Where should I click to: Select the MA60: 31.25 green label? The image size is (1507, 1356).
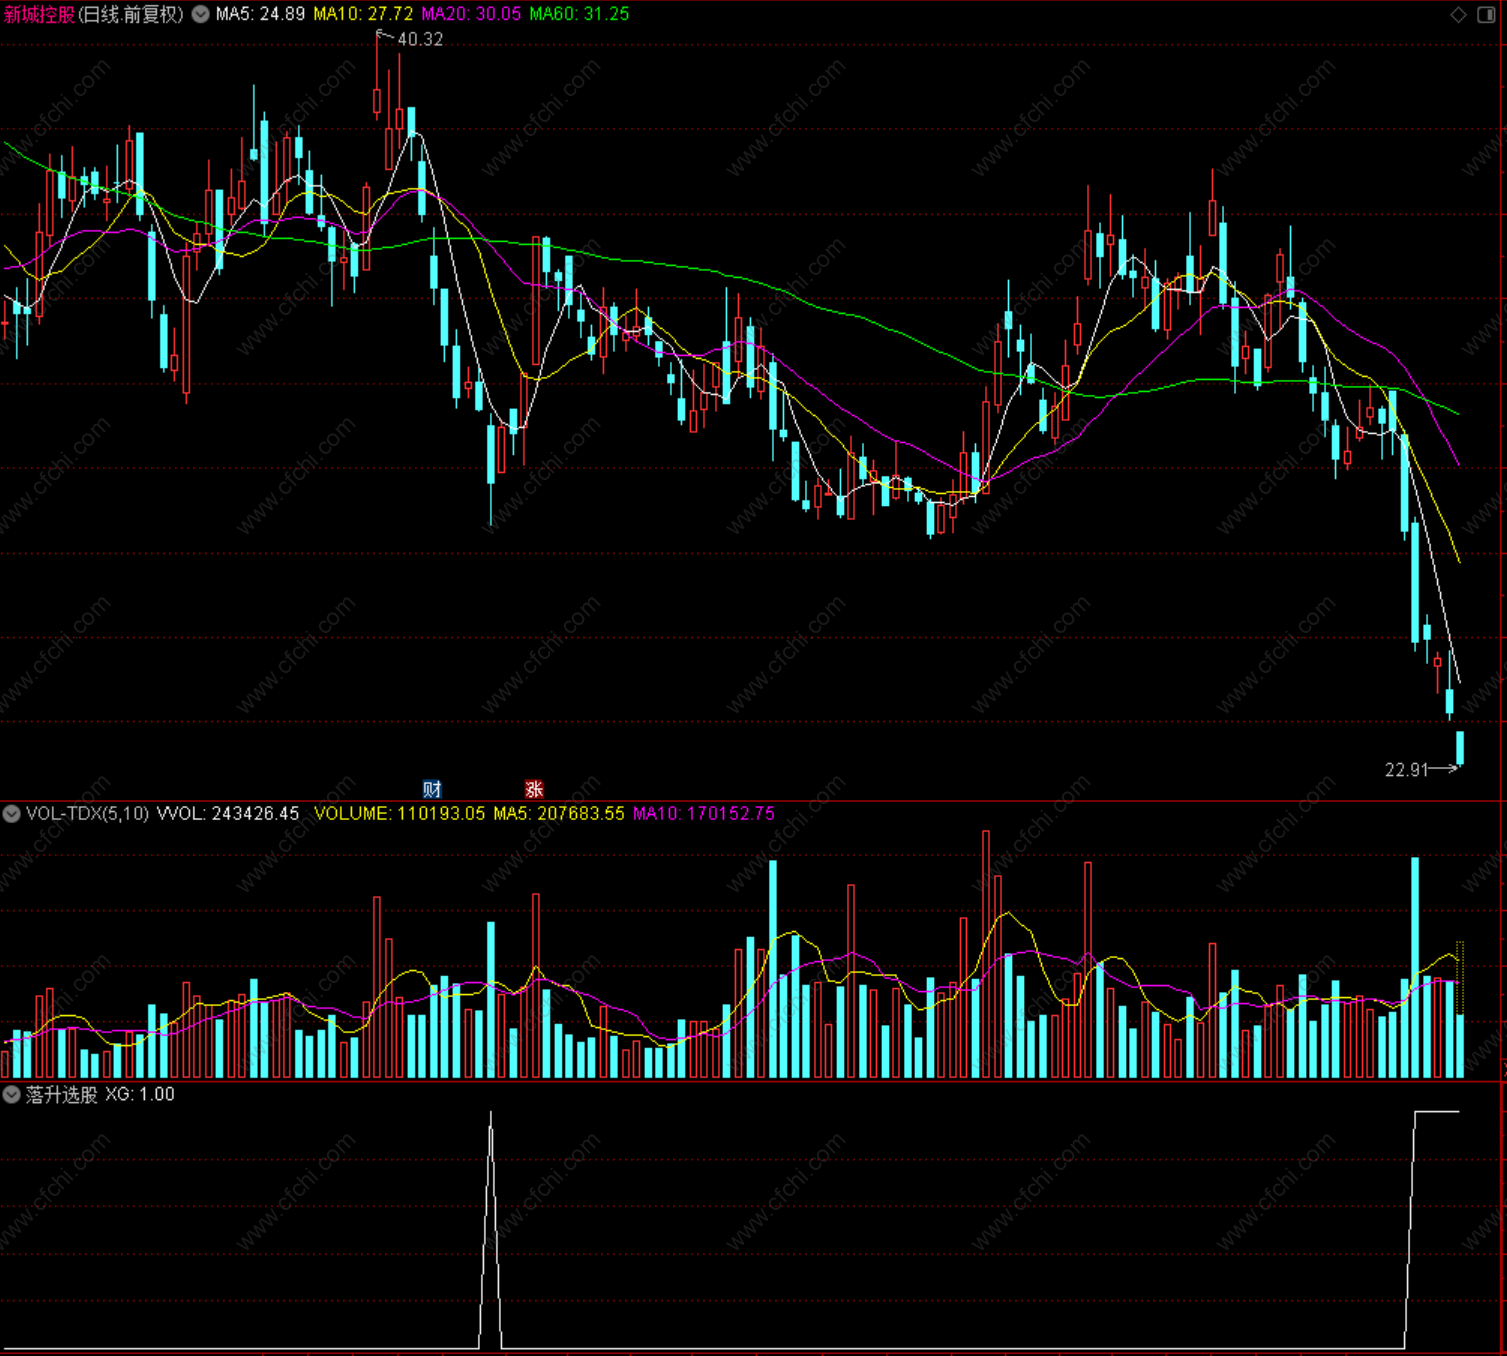tap(579, 14)
